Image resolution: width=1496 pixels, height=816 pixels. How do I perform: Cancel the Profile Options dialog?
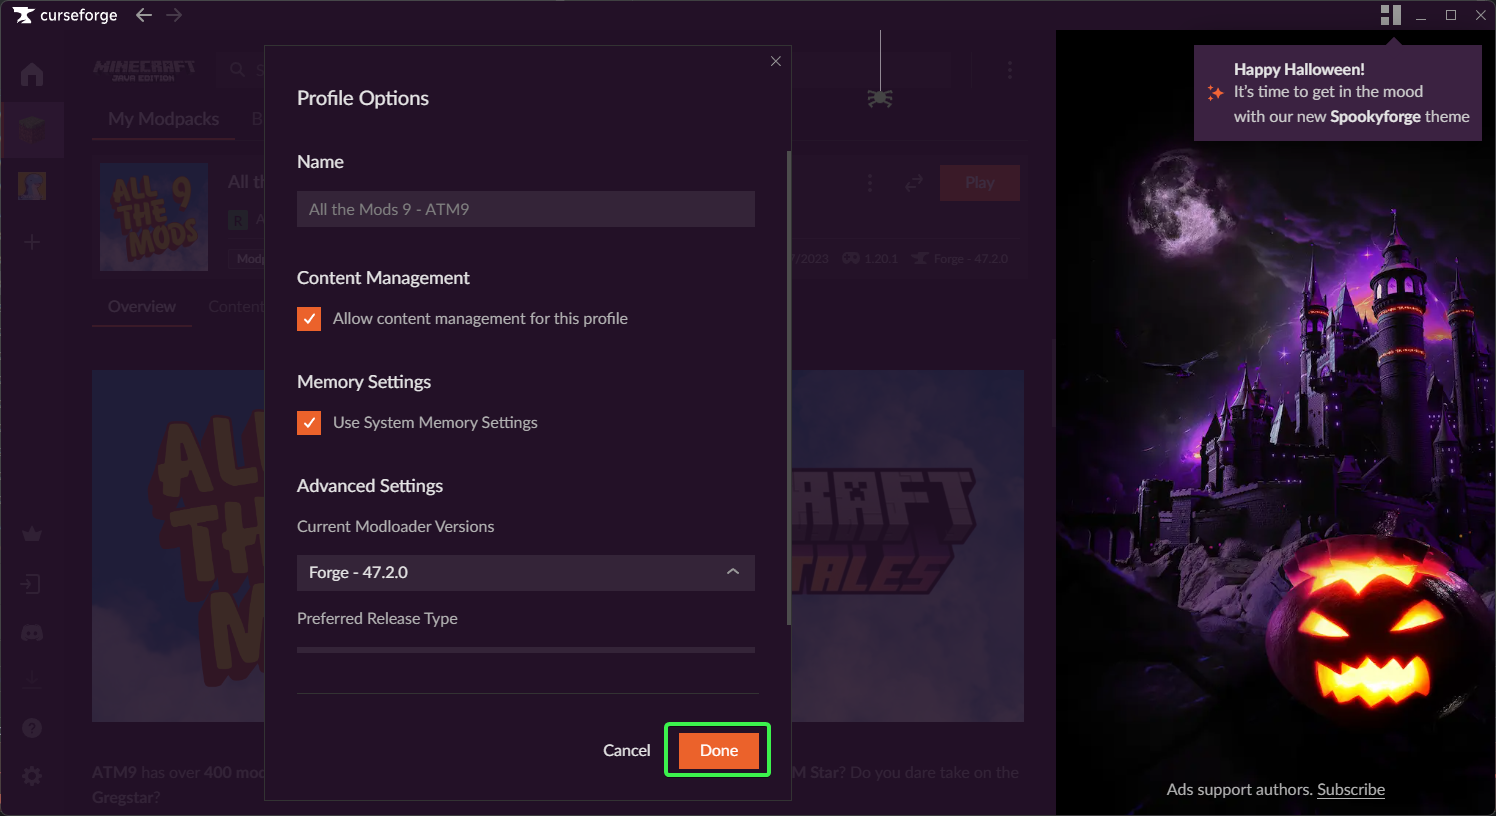click(x=626, y=750)
